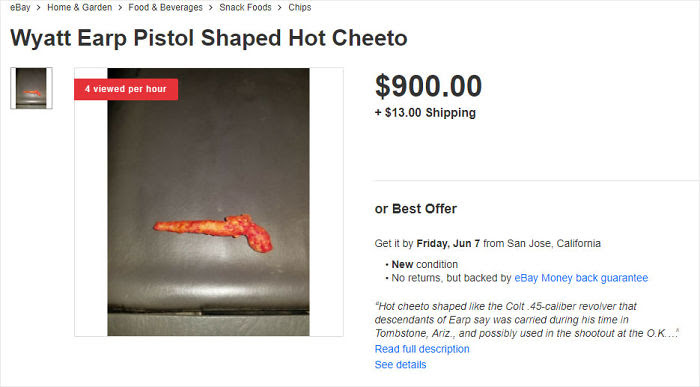The width and height of the screenshot is (700, 387).
Task: Open eBay Money back guarantee link
Action: pyautogui.click(x=581, y=278)
